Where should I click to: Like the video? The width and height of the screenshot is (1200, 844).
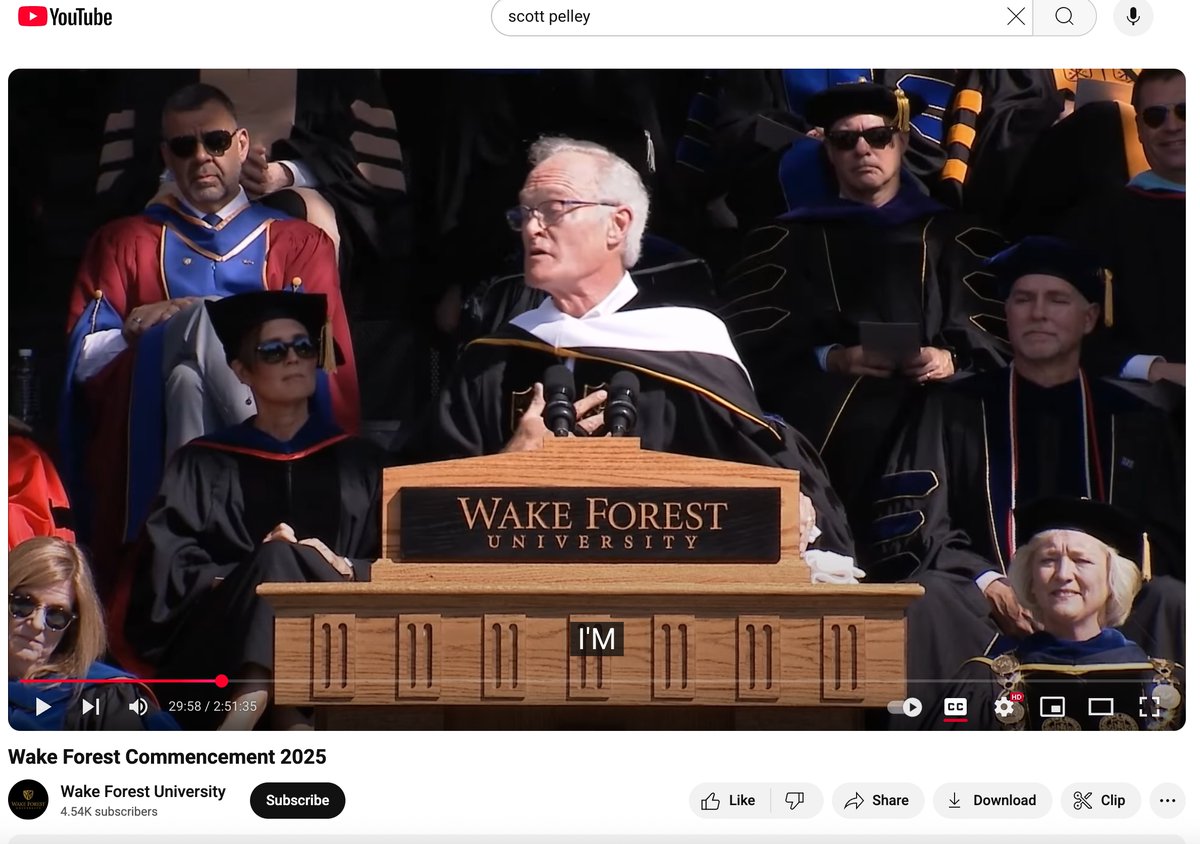pyautogui.click(x=729, y=800)
